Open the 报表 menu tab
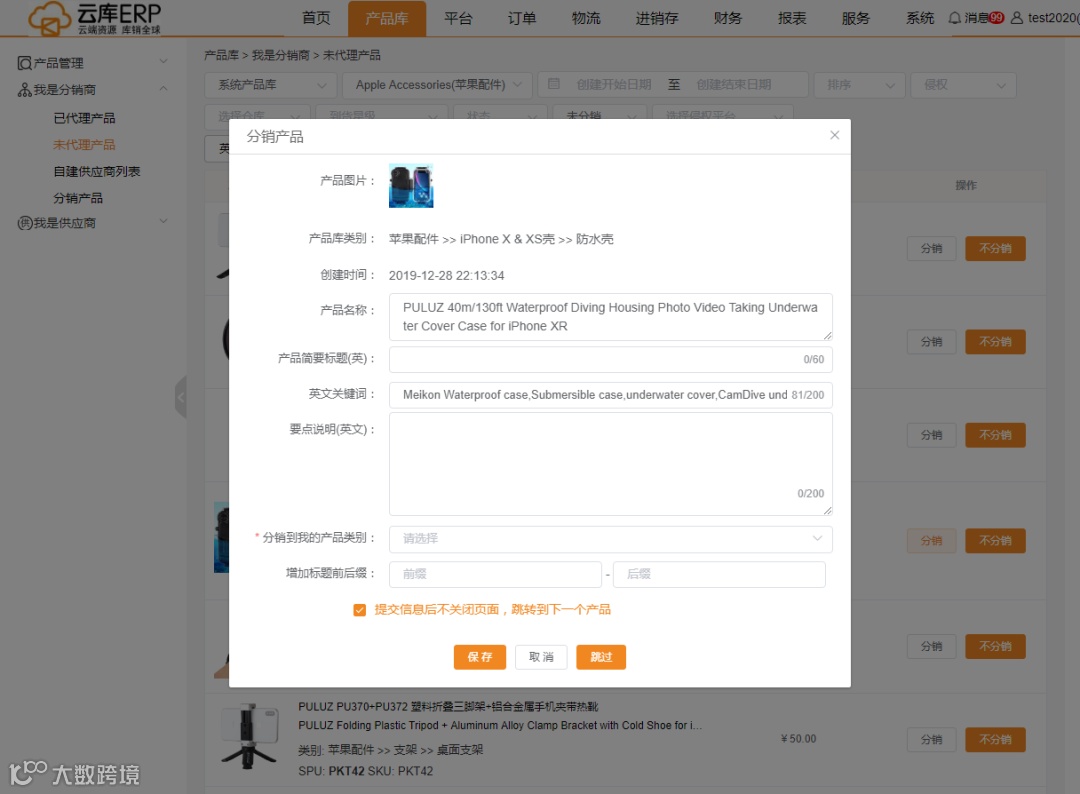Viewport: 1080px width, 794px height. point(791,18)
